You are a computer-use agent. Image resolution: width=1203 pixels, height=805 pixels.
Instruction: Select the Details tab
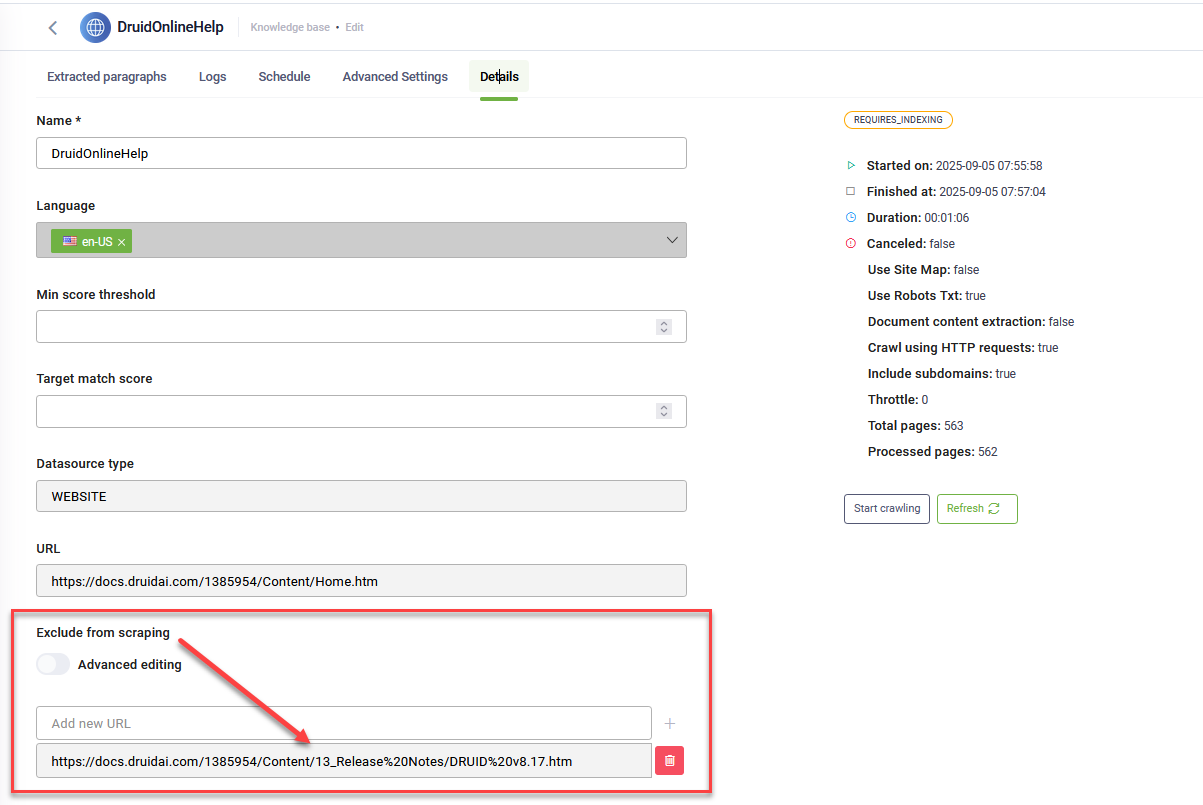pyautogui.click(x=499, y=77)
